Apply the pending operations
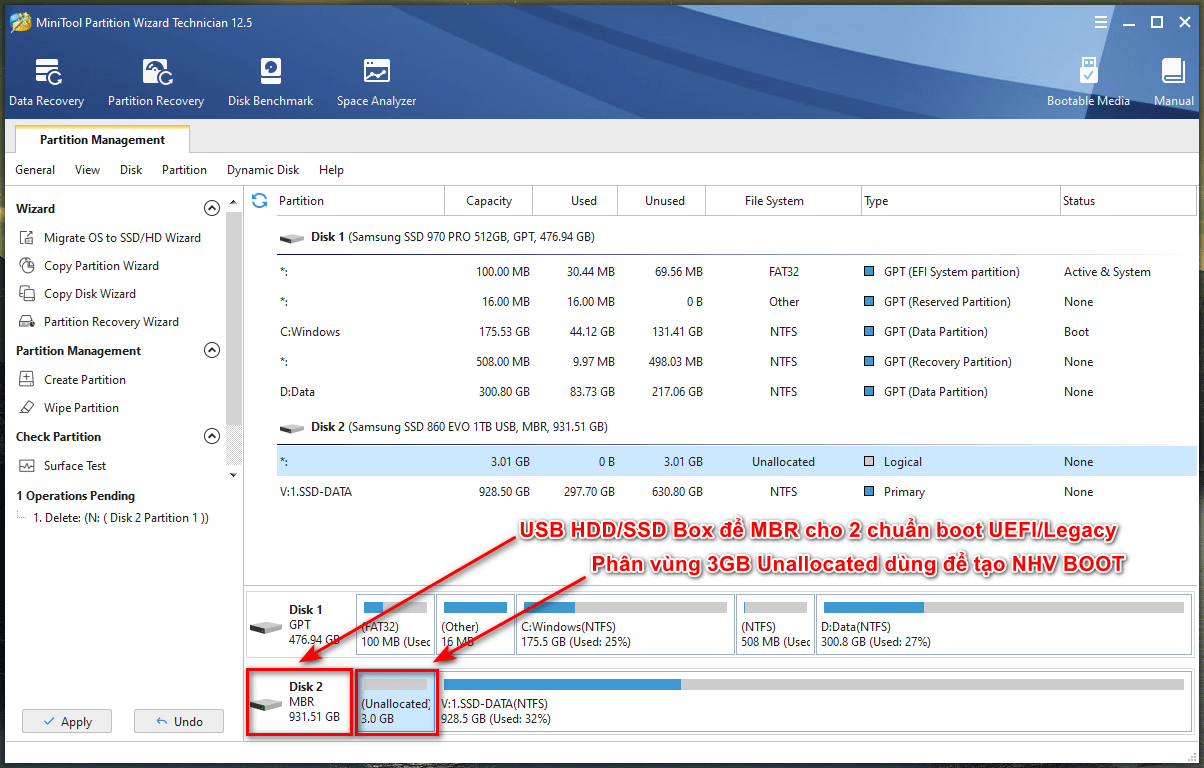1204x768 pixels. tap(67, 721)
